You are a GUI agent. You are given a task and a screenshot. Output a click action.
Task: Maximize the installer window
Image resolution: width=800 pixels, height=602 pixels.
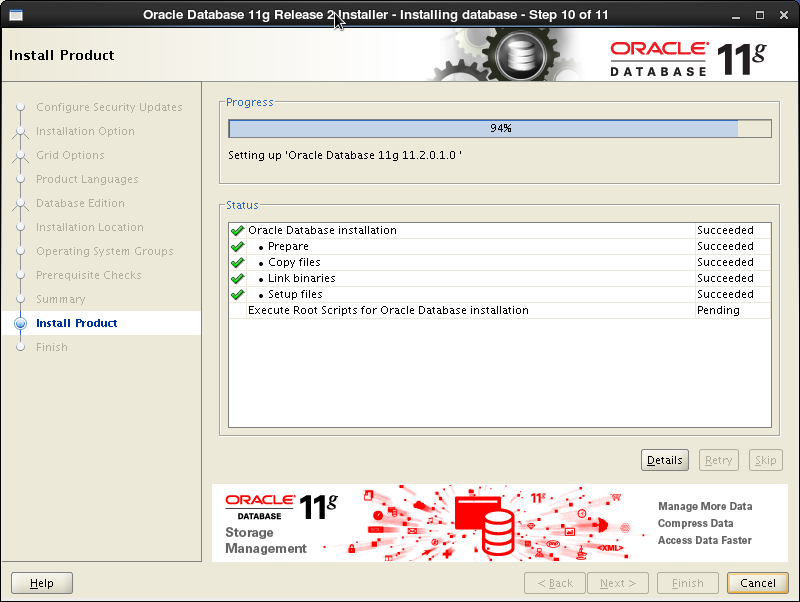760,15
